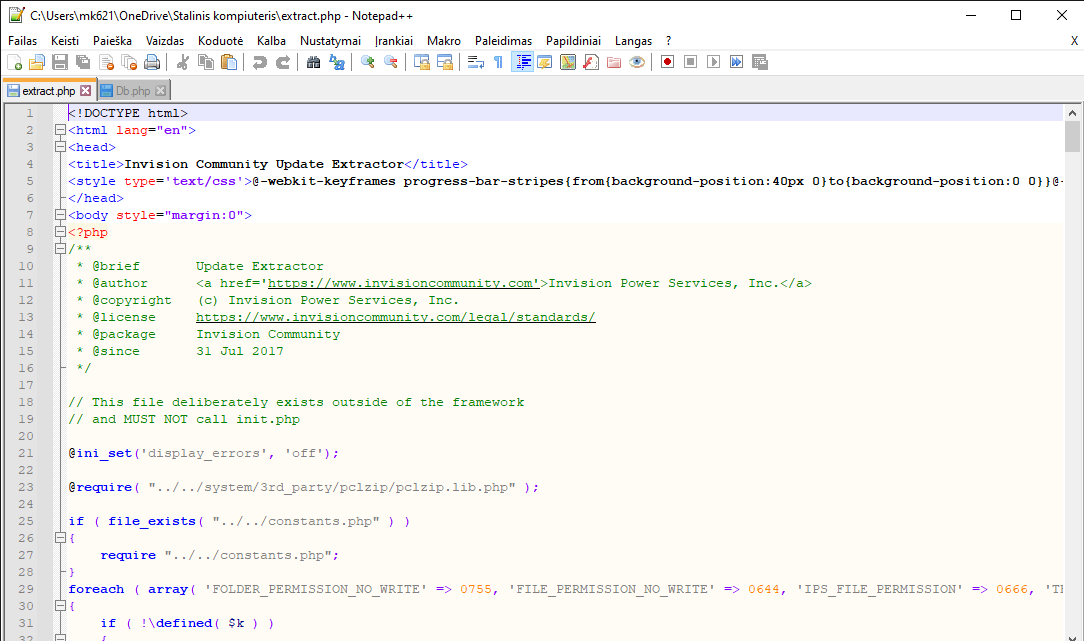Screen dimensions: 1084x641
Task: Click the Save All icon
Action: click(x=83, y=62)
